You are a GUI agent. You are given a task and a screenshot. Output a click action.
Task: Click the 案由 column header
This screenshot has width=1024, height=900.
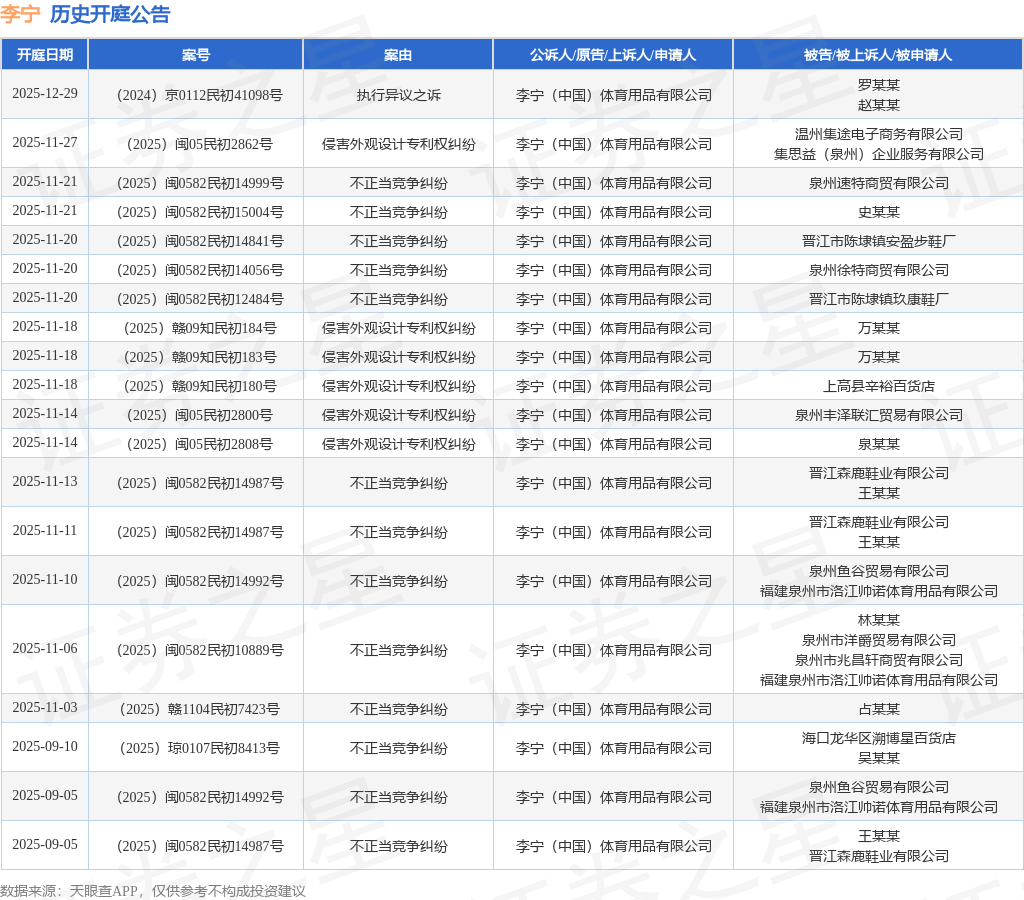pos(398,55)
